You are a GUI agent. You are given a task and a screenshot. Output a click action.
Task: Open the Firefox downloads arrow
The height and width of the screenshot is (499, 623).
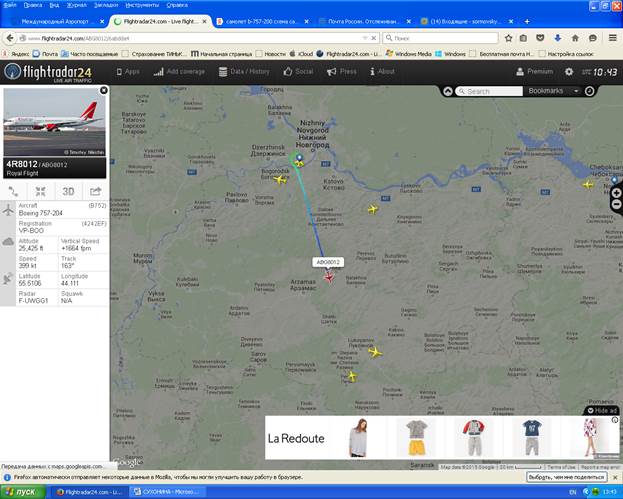coord(557,38)
